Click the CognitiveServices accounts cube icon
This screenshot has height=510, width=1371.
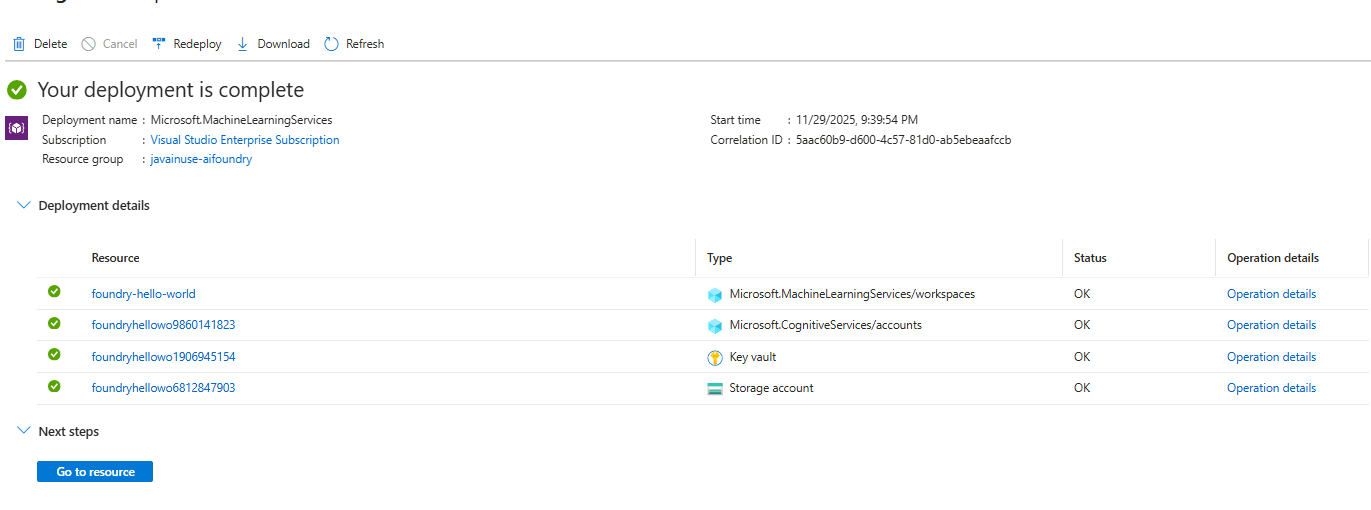714,325
